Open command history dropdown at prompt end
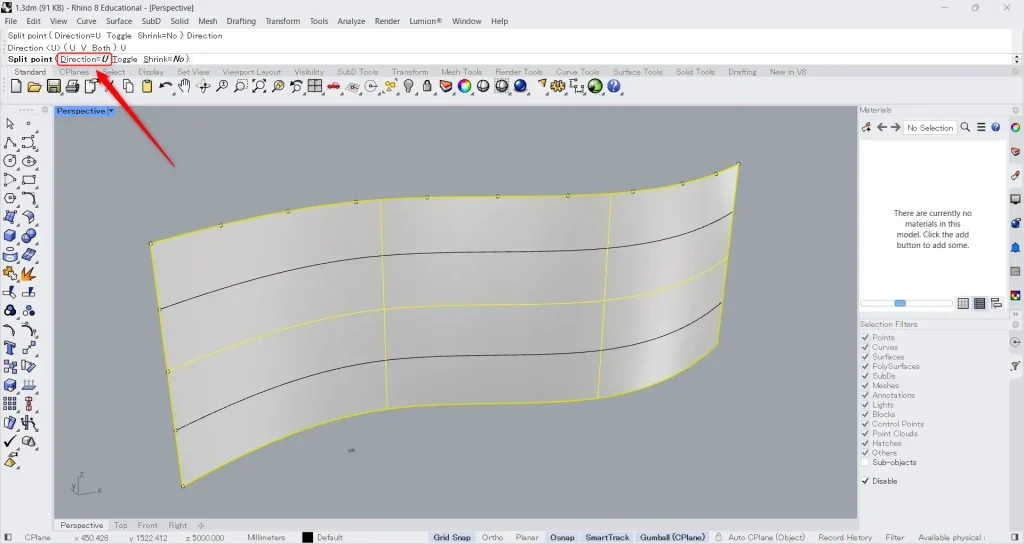This screenshot has width=1024, height=544. pyautogui.click(x=1016, y=59)
